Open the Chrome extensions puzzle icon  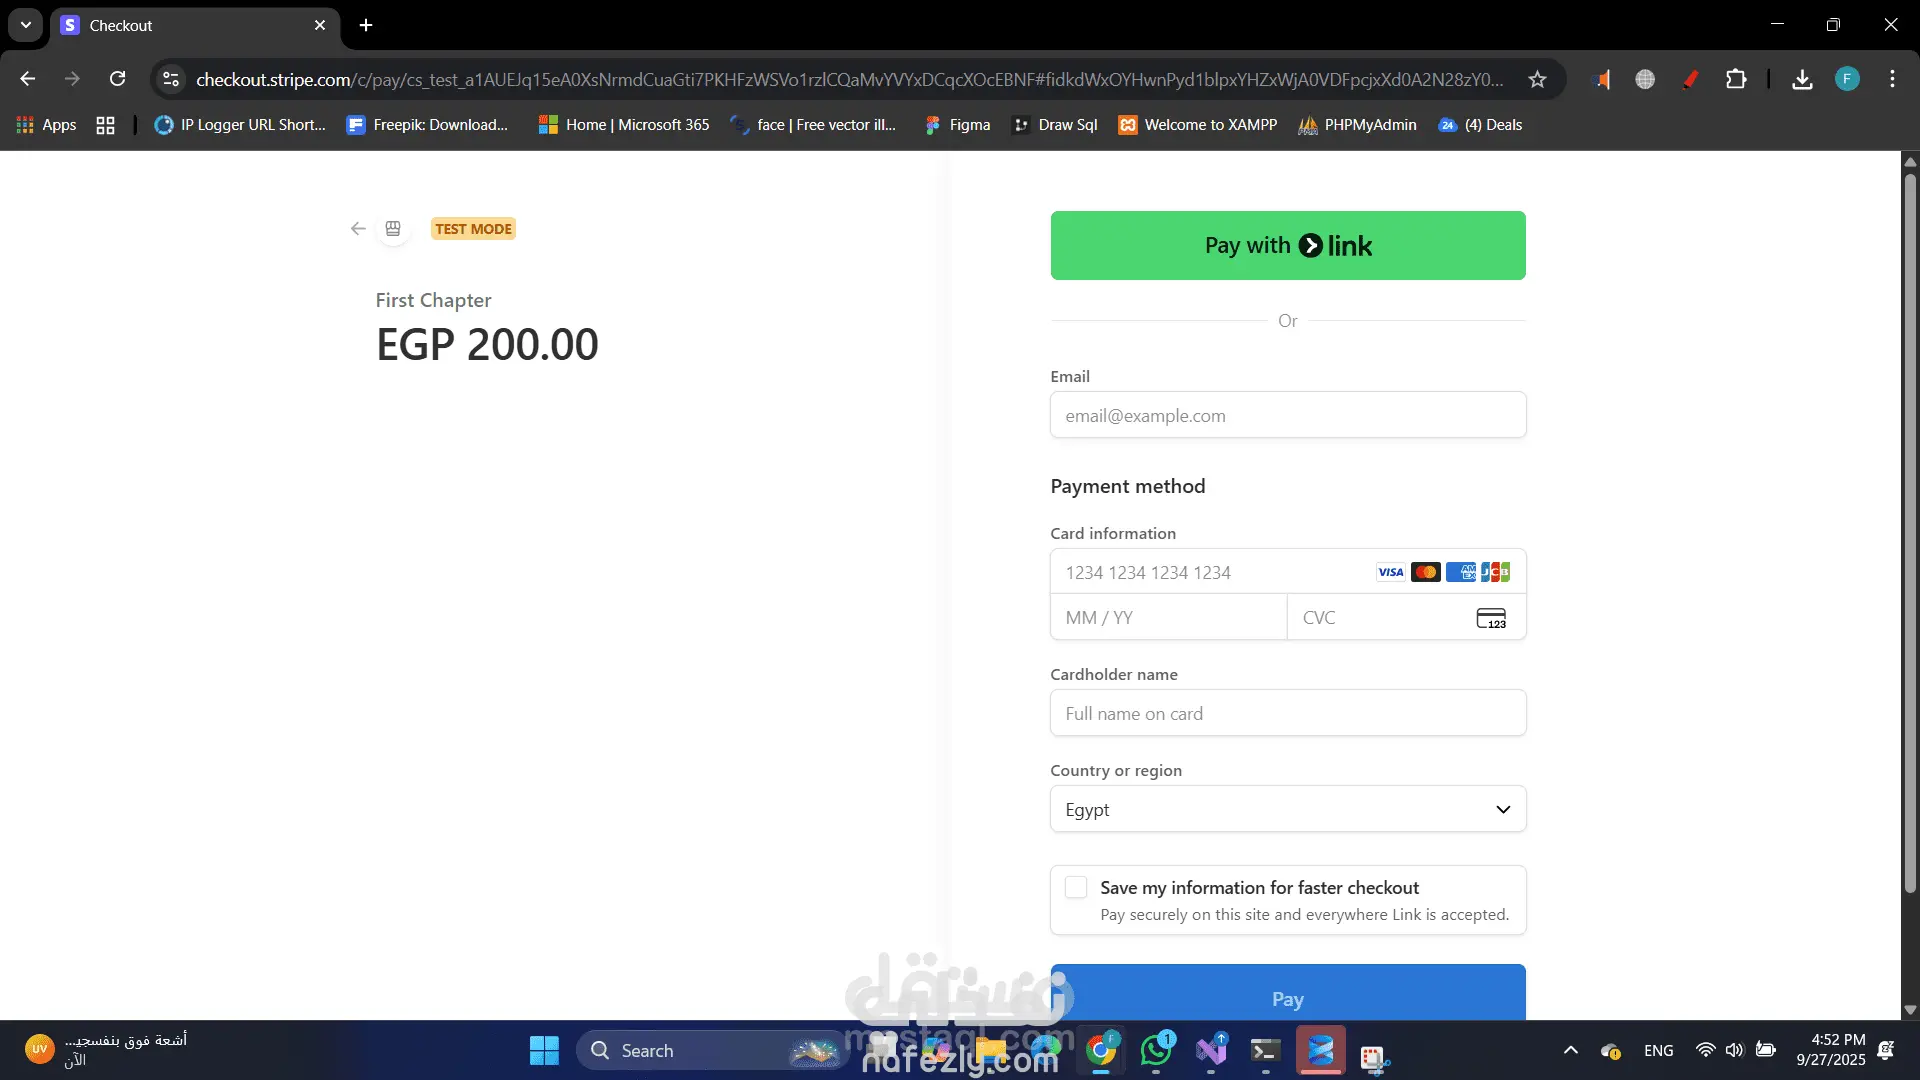(x=1736, y=80)
